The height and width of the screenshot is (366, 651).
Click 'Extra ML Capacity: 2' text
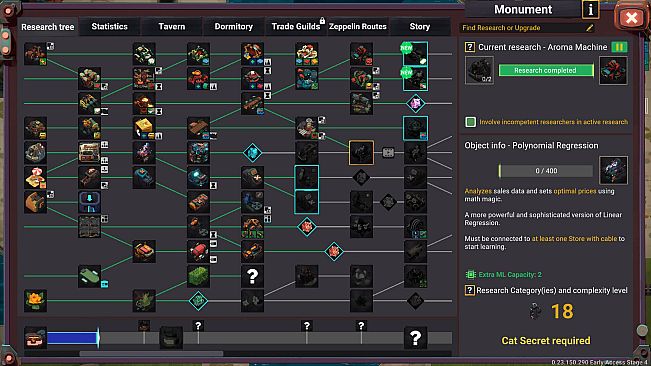pyautogui.click(x=510, y=274)
